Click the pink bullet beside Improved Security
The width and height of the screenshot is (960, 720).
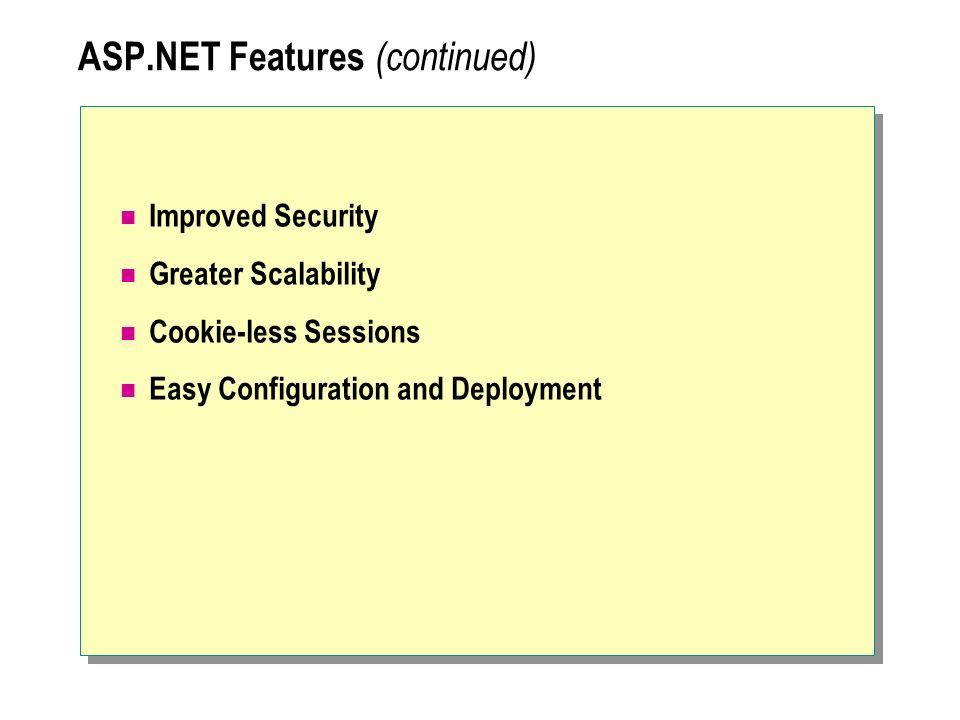pyautogui.click(x=128, y=217)
